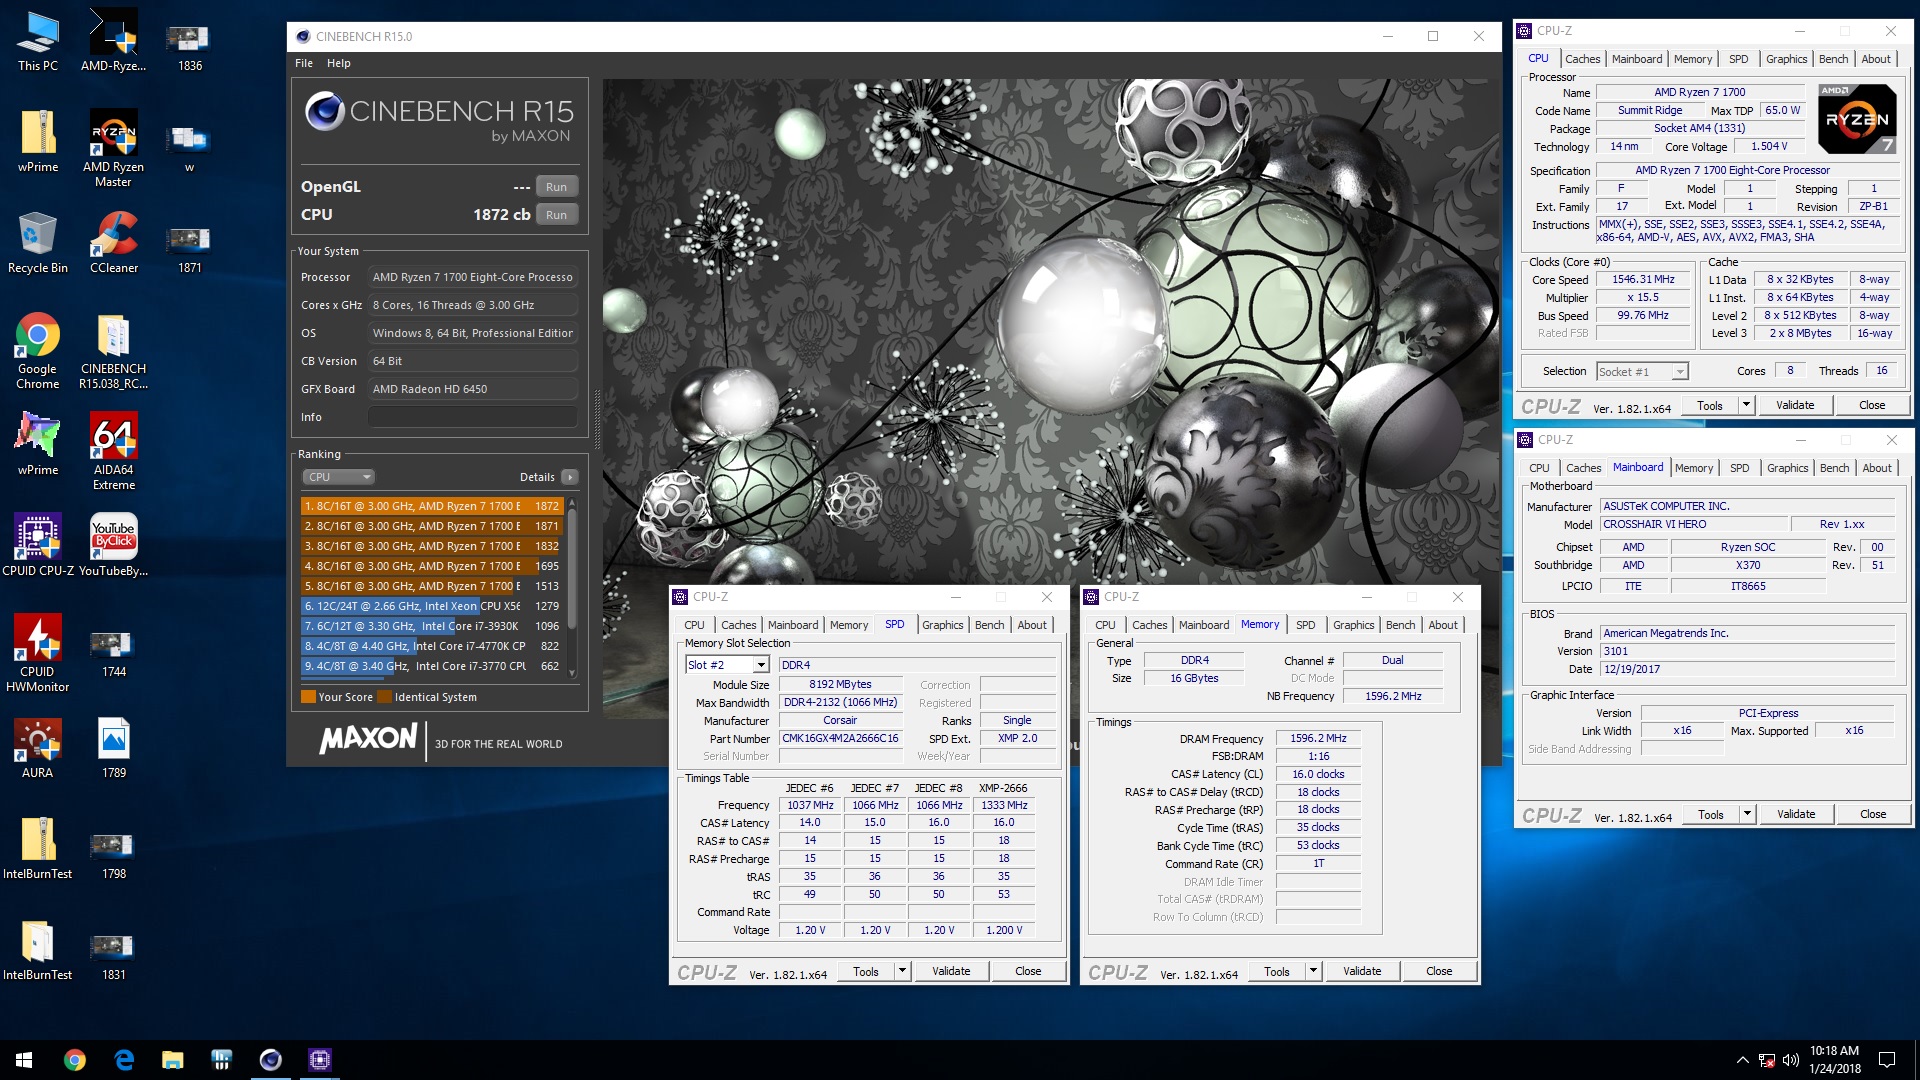Click Close button in Mainboard CPU-Z window
Screen dimensions: 1920x1080
point(1873,814)
